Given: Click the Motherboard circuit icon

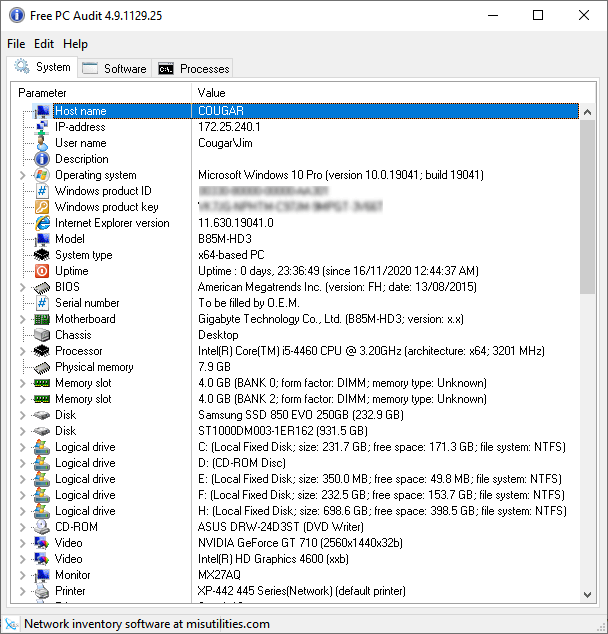Looking at the screenshot, I should [x=42, y=319].
